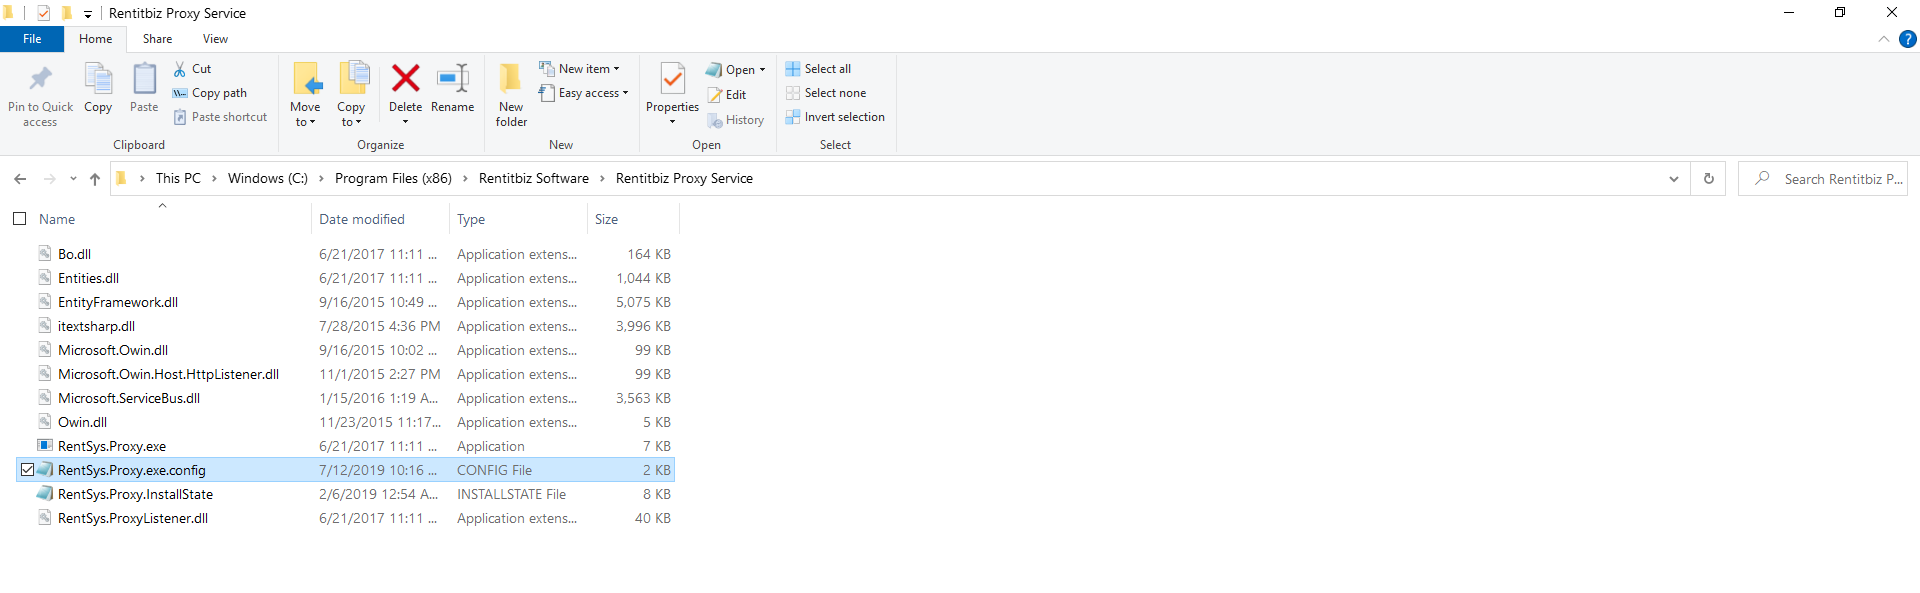Viewport: 1920px width, 593px height.
Task: Select the Entities.dll file
Action: tap(88, 278)
